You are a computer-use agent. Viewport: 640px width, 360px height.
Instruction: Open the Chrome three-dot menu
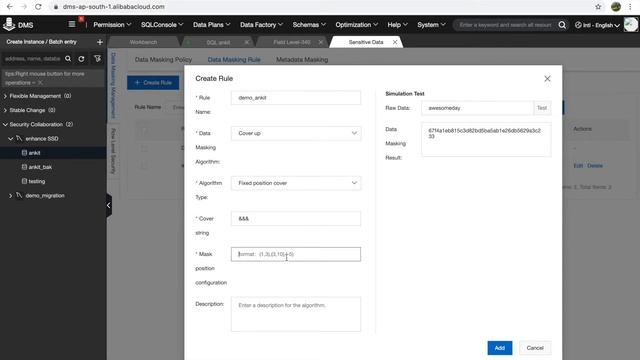click(630, 7)
